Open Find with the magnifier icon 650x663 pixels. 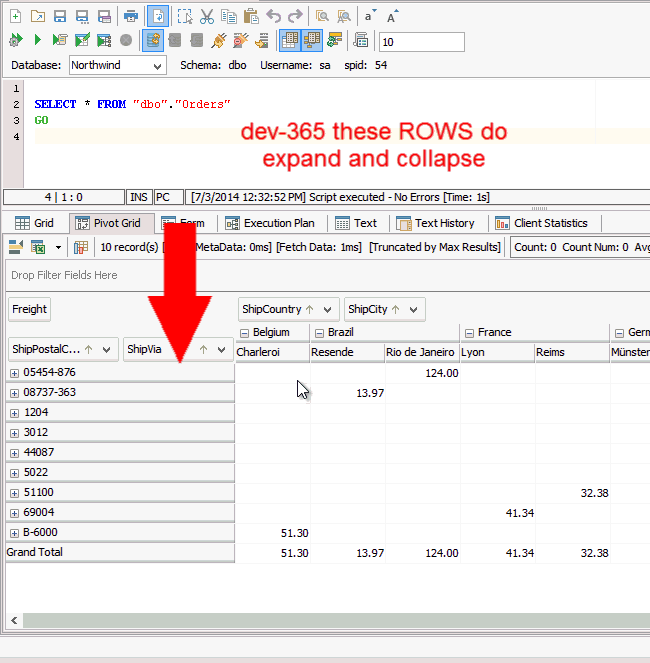click(322, 16)
